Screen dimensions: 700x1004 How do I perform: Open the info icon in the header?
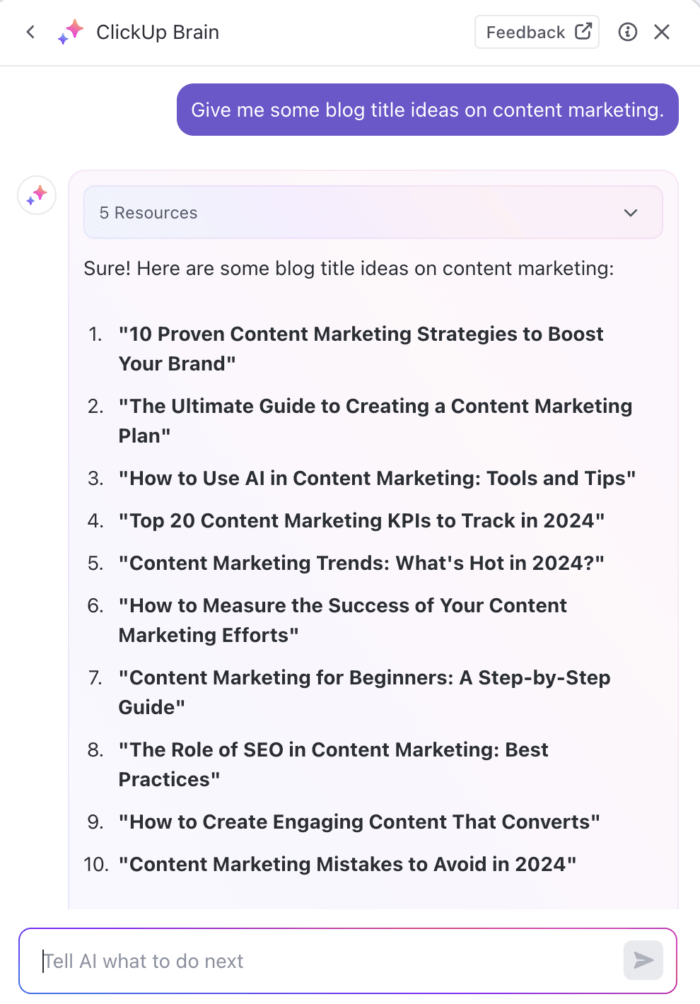pos(627,32)
